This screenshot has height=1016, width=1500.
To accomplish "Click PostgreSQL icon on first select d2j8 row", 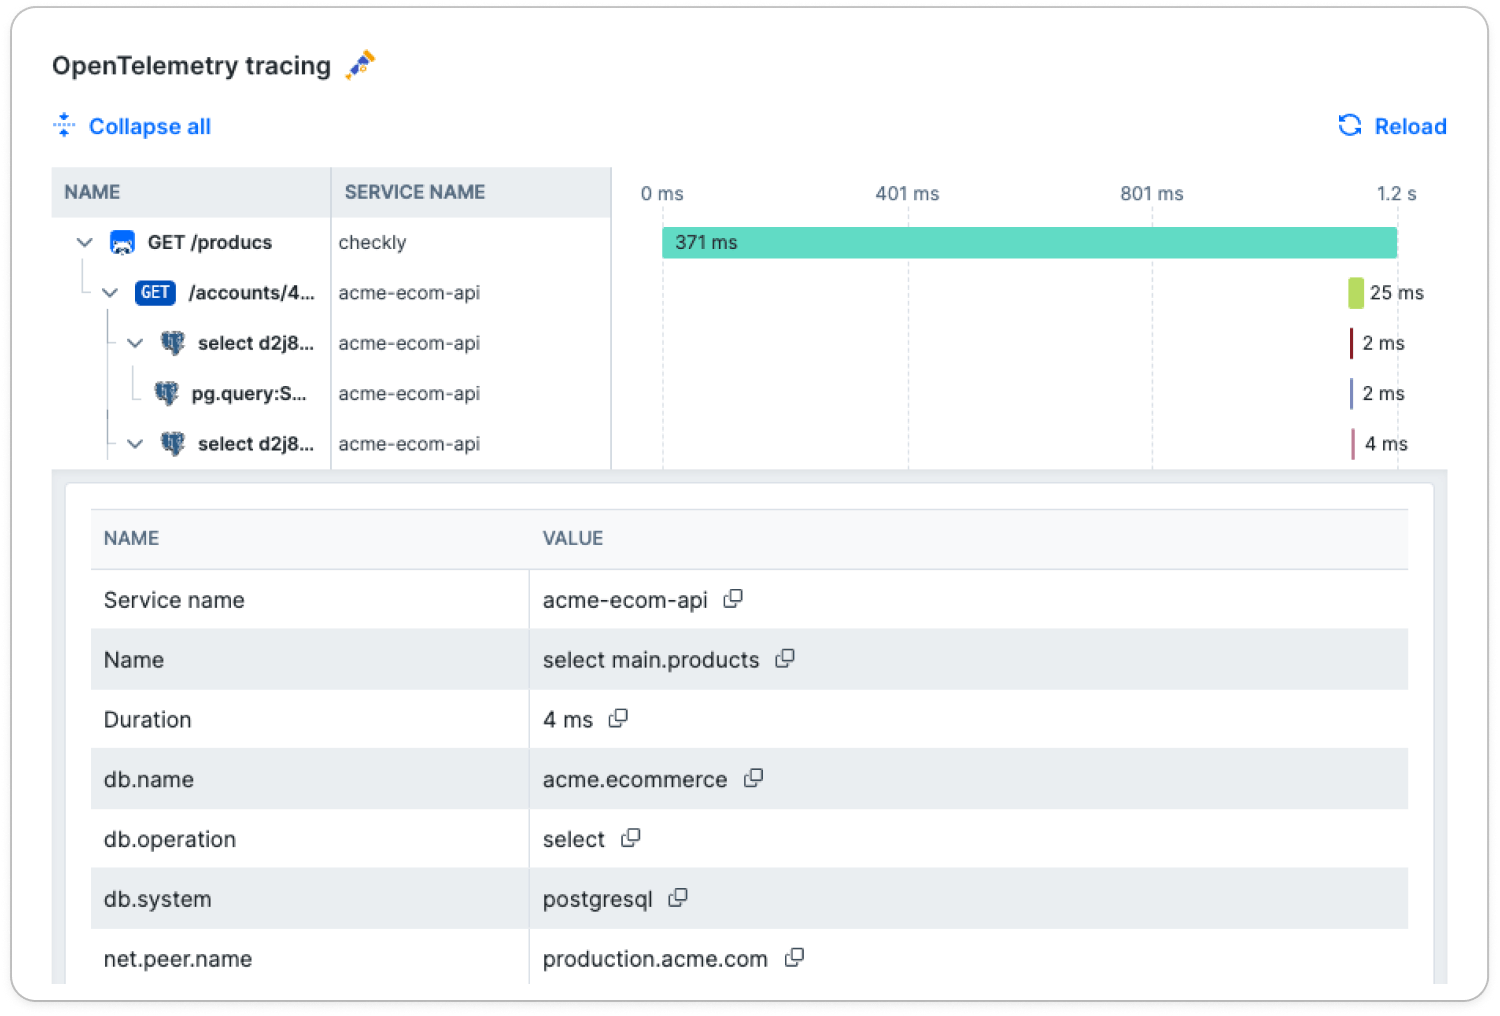I will pos(173,343).
